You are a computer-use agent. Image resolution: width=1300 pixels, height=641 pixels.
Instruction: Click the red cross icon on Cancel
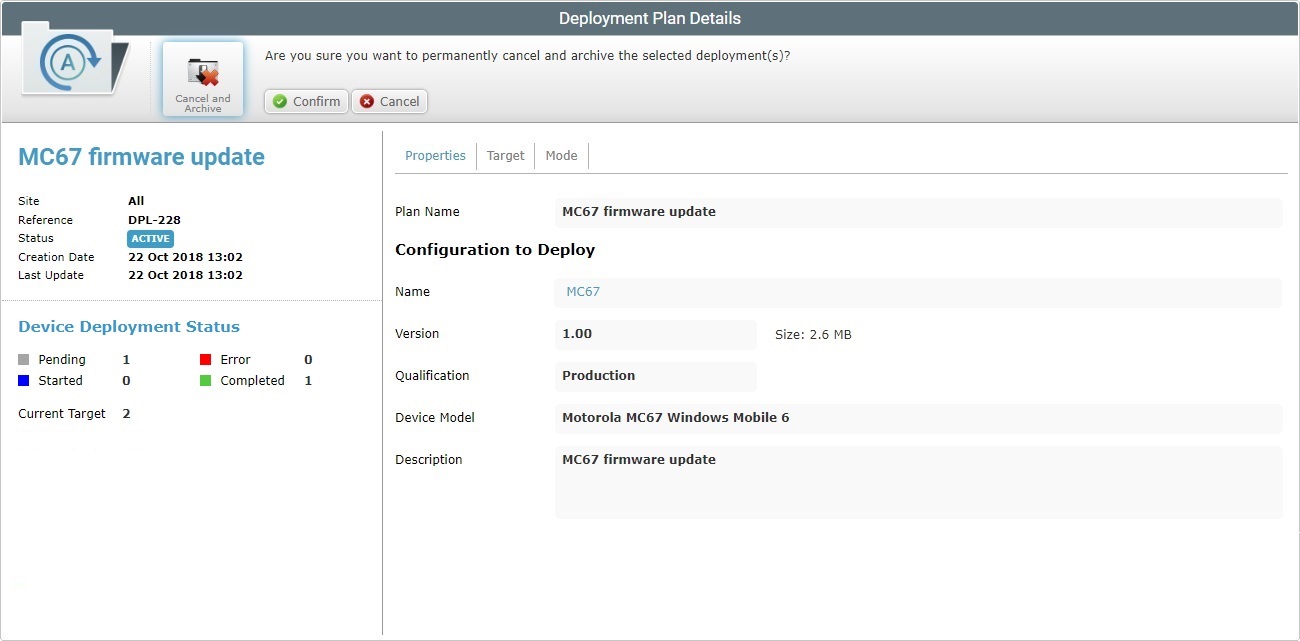point(364,101)
